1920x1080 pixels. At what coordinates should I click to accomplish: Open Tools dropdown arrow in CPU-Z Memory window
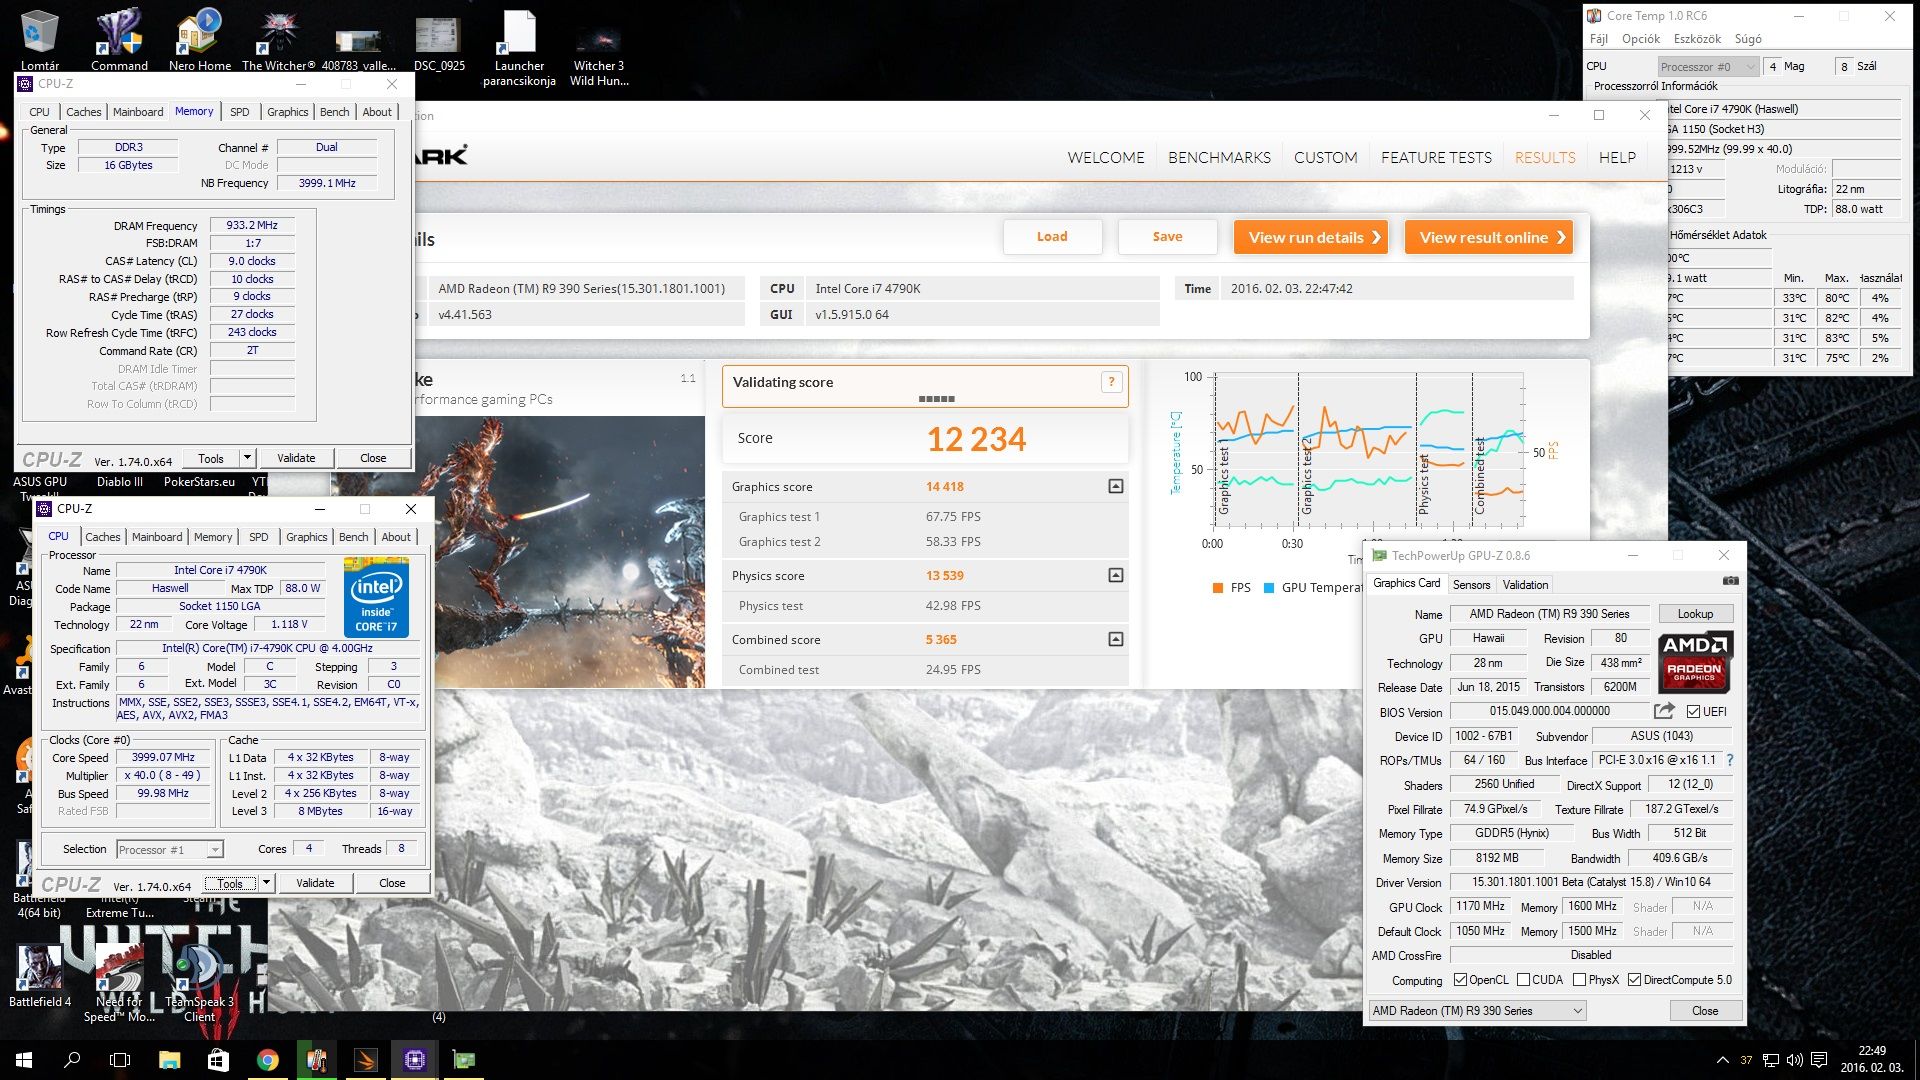[247, 458]
